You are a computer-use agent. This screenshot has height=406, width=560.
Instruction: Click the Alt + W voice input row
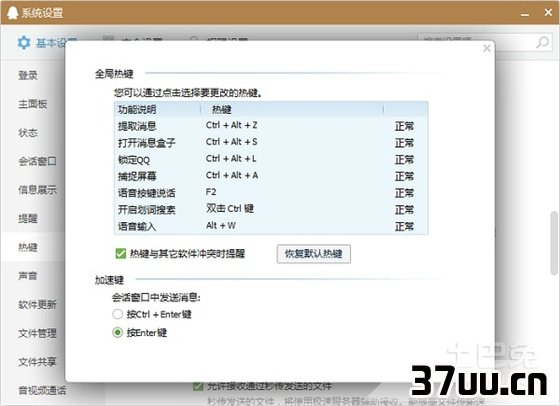[x=271, y=226]
